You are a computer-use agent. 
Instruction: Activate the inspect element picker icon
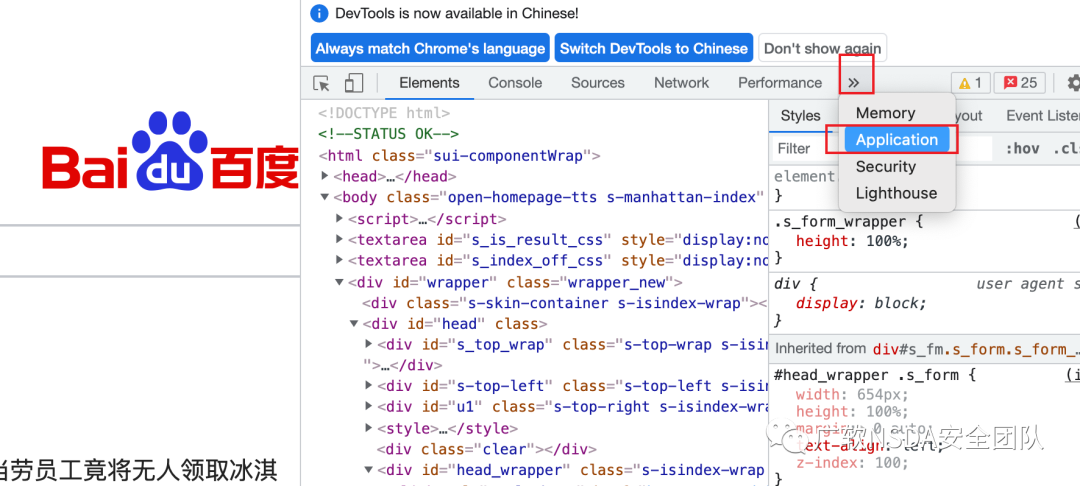322,83
